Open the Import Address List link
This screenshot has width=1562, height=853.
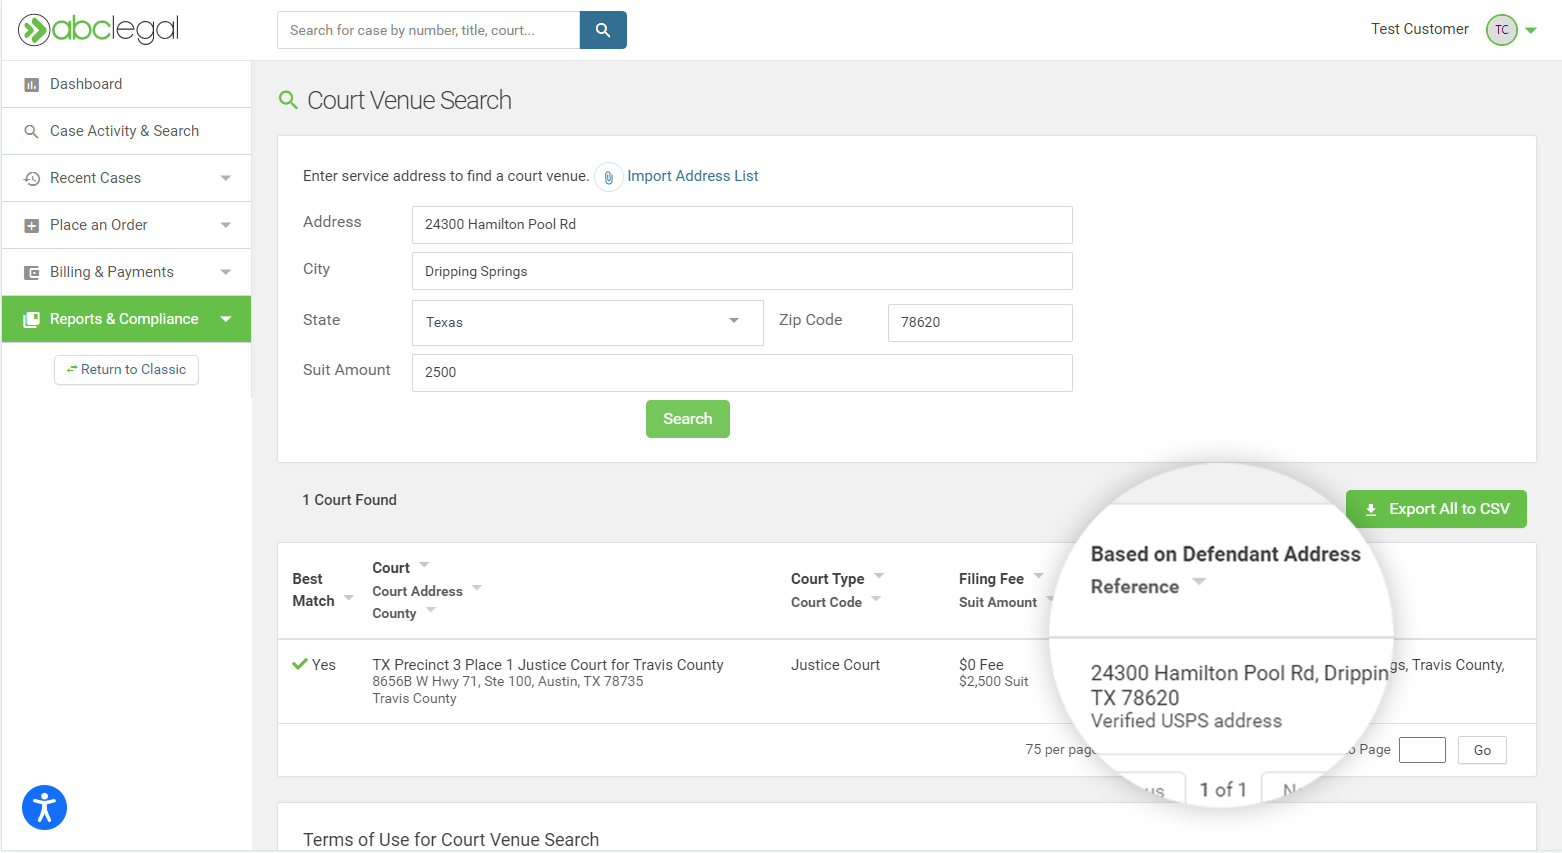pyautogui.click(x=692, y=176)
